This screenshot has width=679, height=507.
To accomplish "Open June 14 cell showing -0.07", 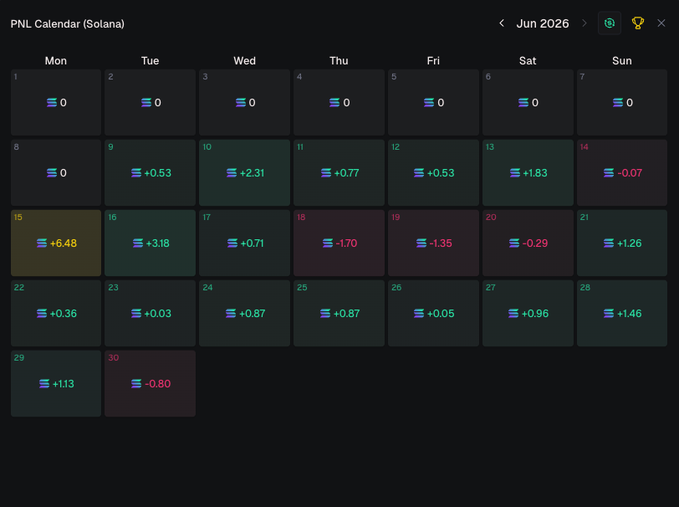I will (622, 173).
